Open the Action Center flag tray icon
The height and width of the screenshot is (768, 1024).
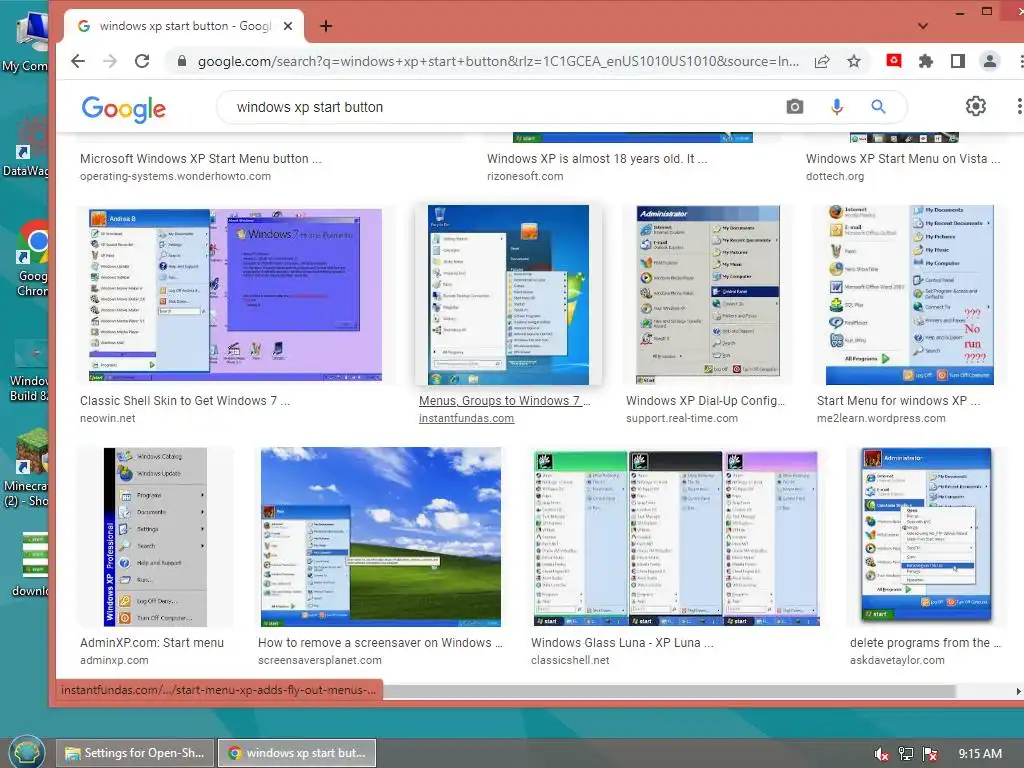click(931, 754)
